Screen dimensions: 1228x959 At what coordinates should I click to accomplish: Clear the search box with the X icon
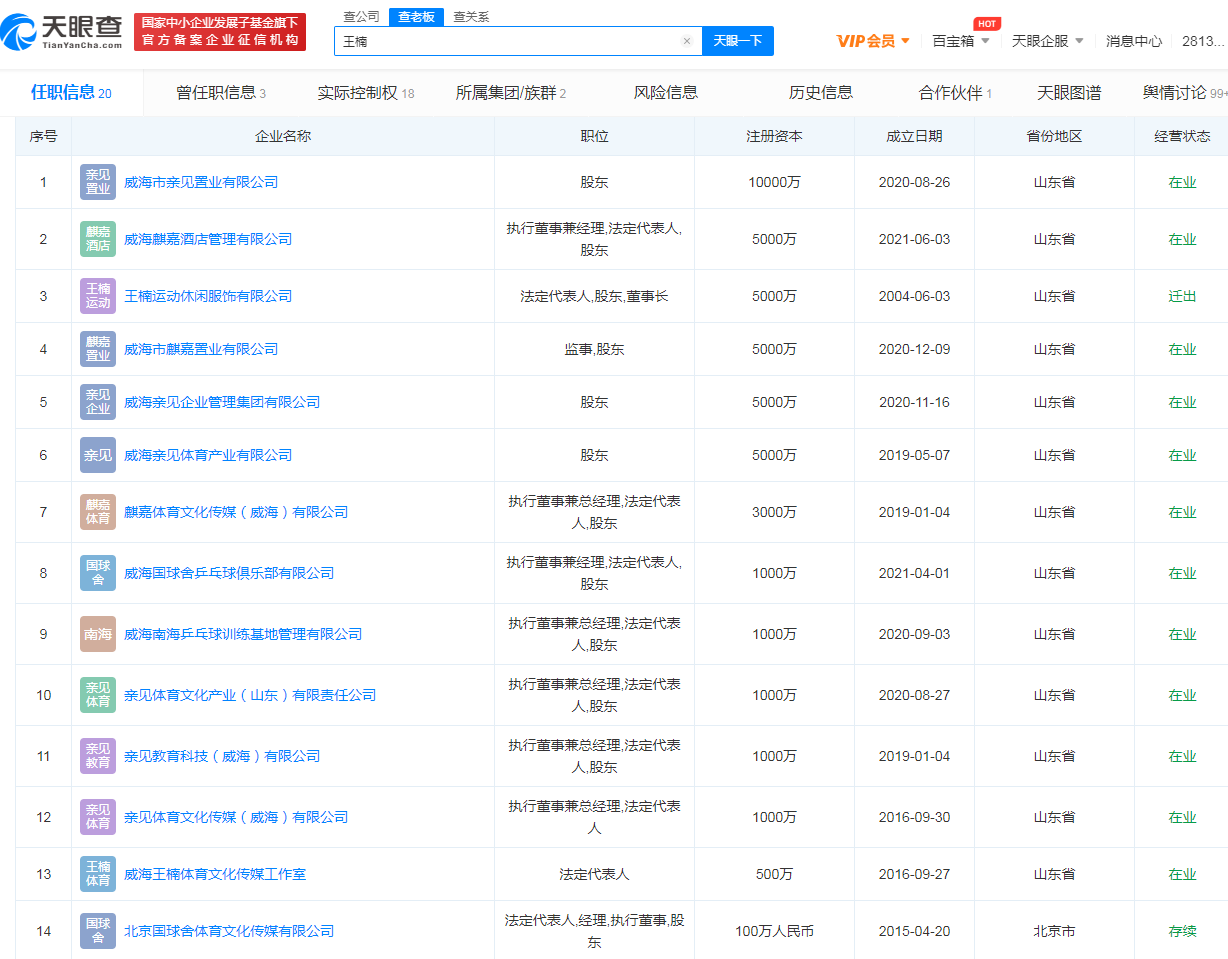tap(687, 41)
